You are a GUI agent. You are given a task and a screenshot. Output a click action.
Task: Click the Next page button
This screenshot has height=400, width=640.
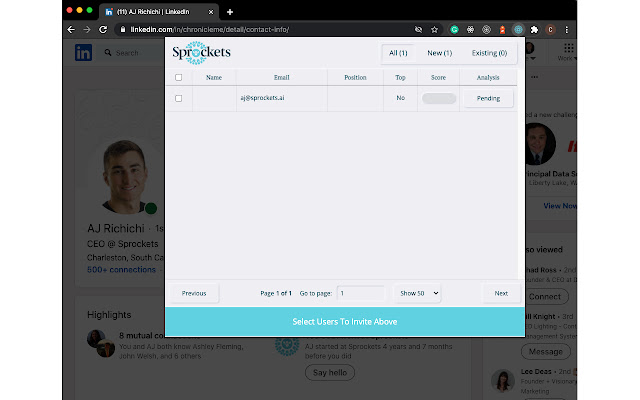[501, 293]
